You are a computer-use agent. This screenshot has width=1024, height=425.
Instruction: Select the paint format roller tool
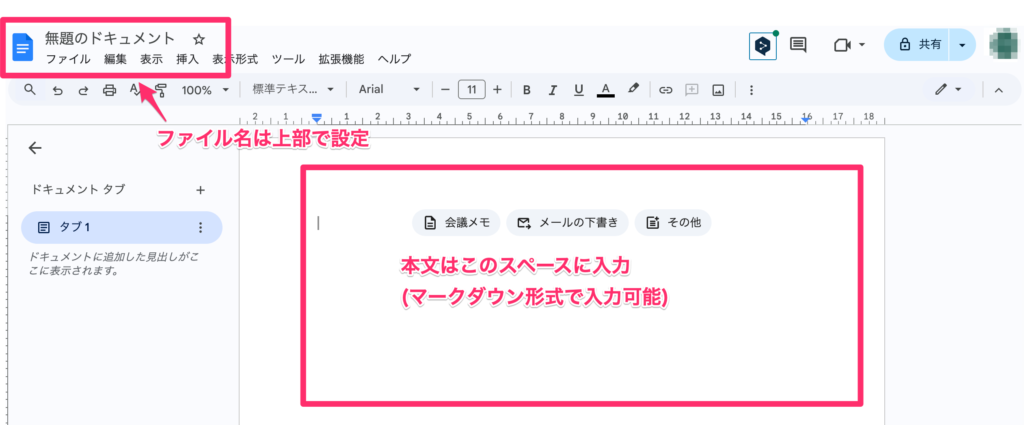click(161, 90)
